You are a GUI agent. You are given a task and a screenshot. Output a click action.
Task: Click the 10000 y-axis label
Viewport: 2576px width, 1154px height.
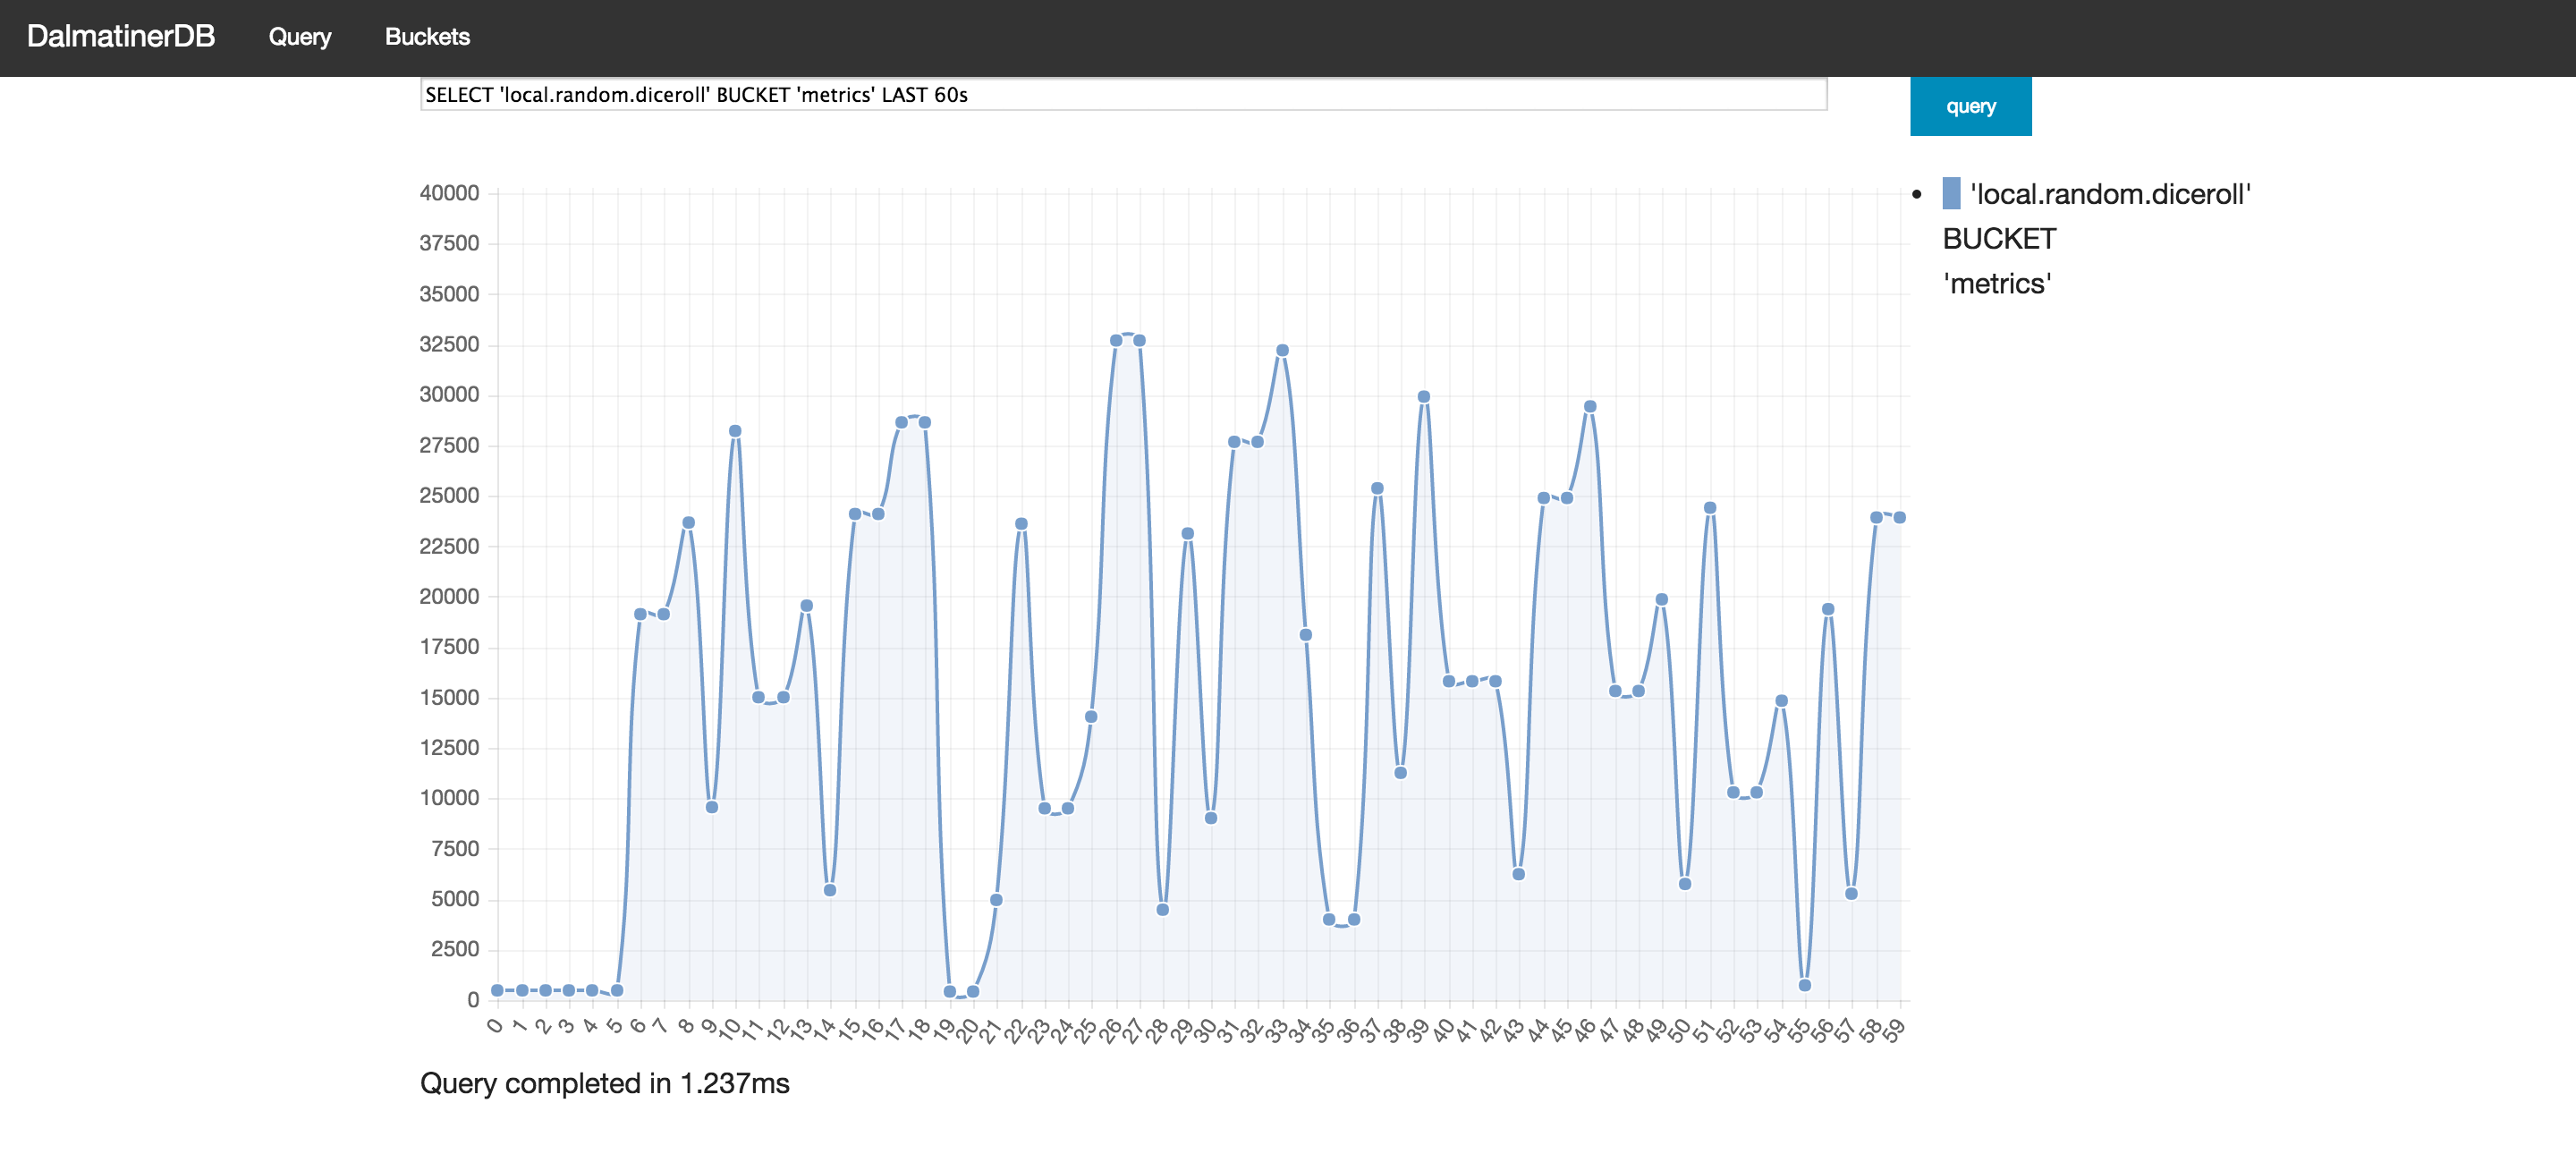(x=449, y=798)
